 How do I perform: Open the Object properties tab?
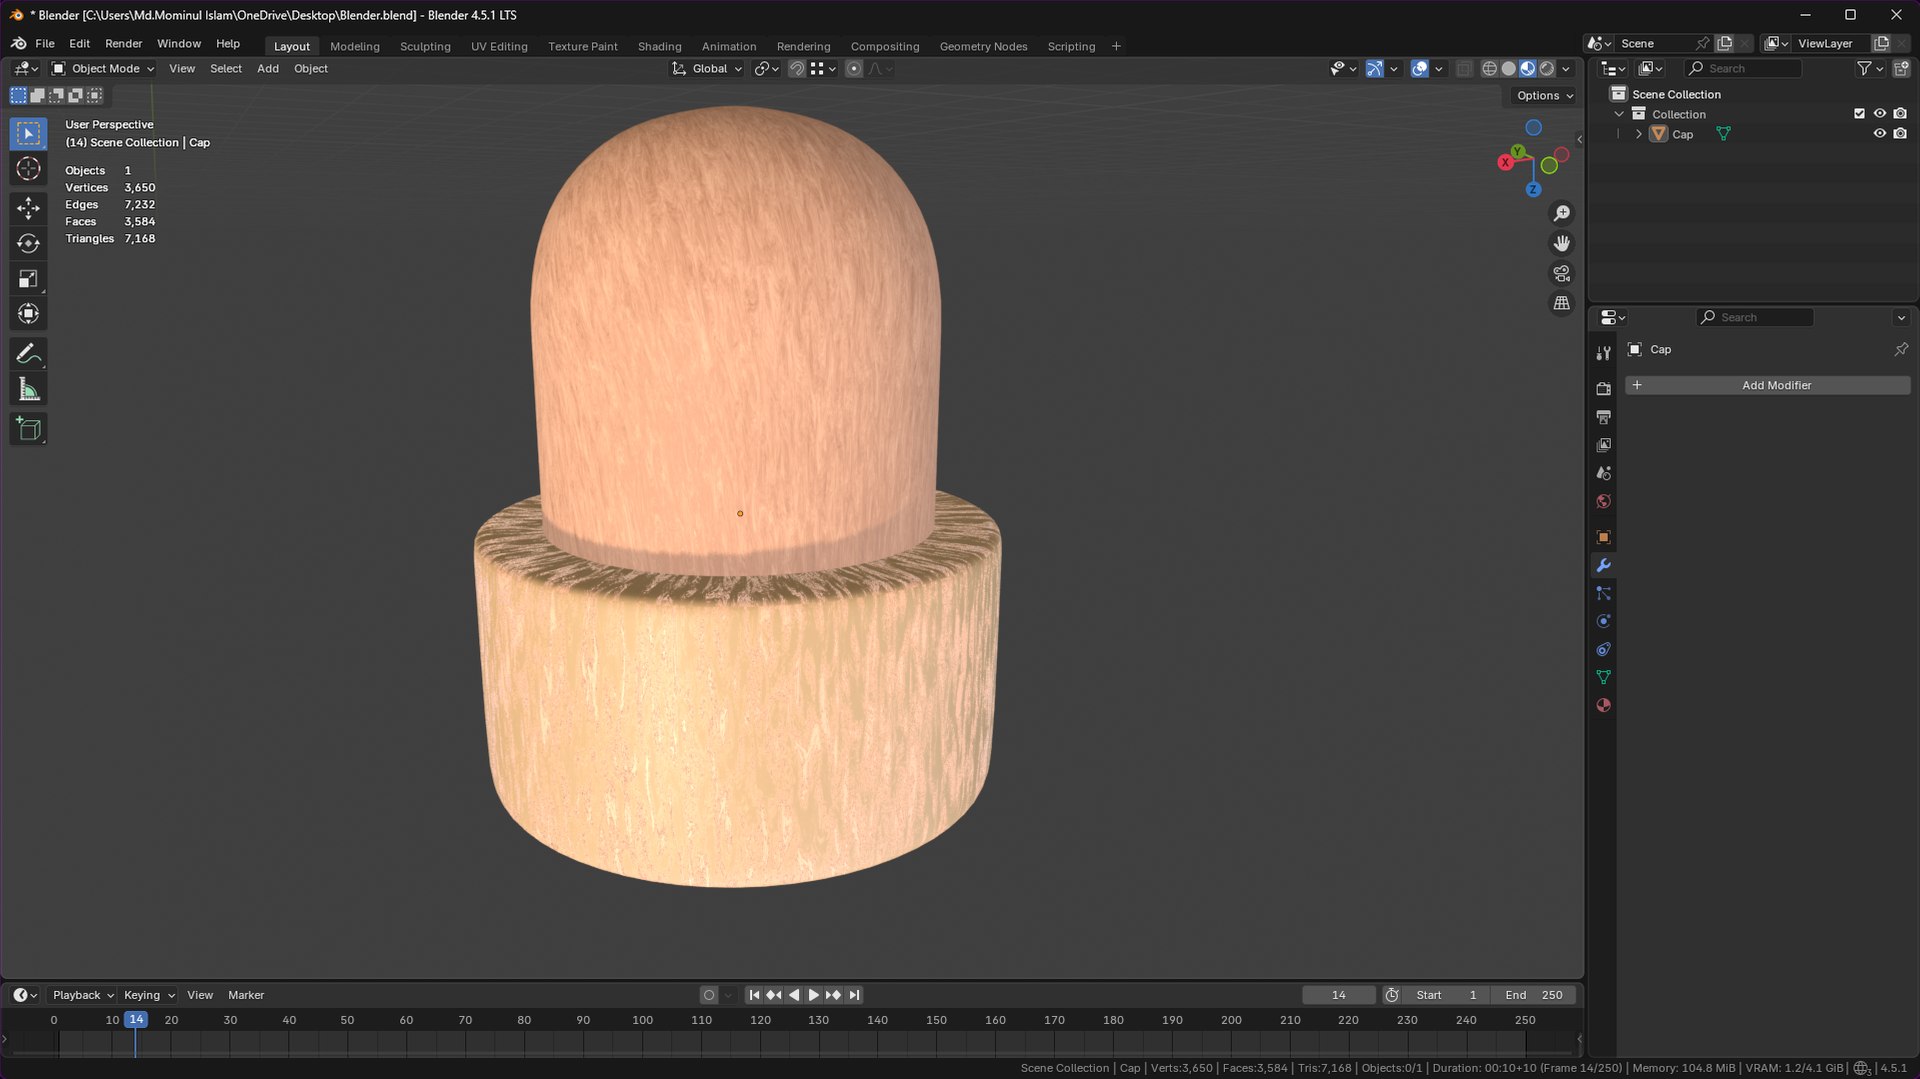click(1603, 537)
